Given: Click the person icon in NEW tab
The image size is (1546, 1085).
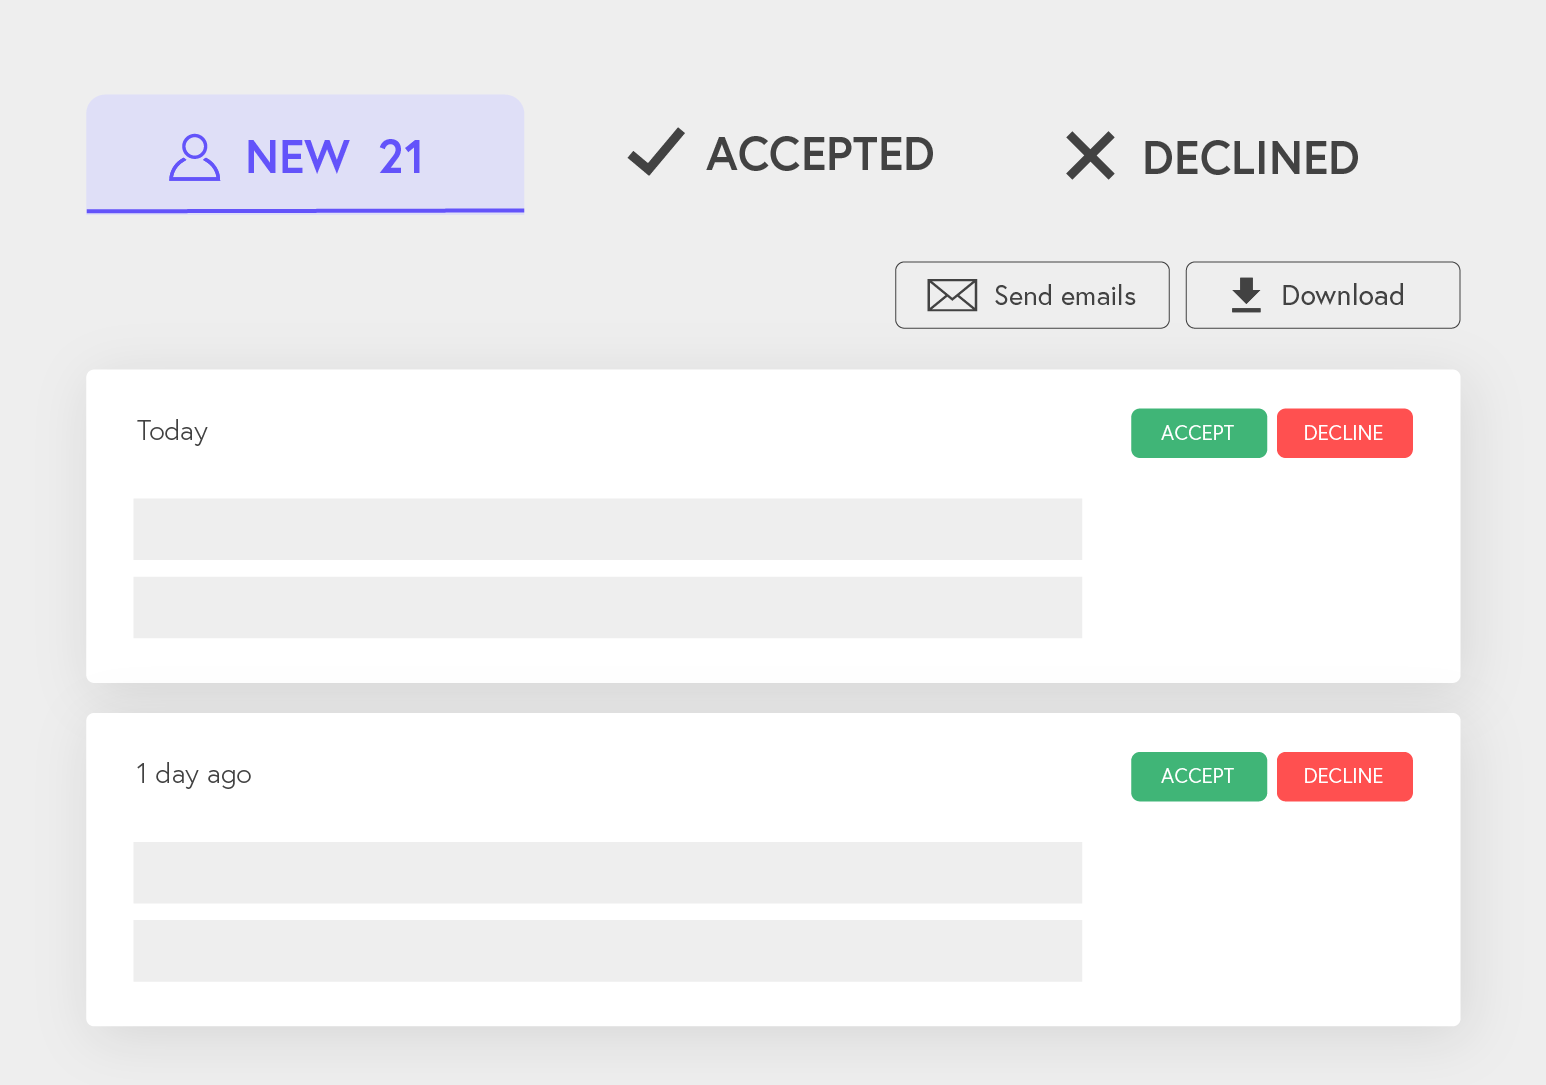Looking at the screenshot, I should (x=194, y=157).
